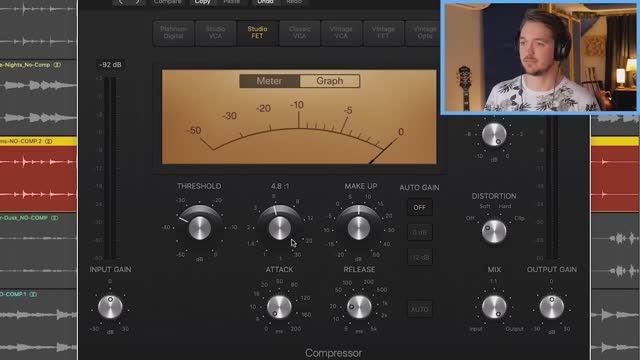This screenshot has height=360, width=640.
Task: Click the Copy button in plugin header
Action: [x=203, y=2]
